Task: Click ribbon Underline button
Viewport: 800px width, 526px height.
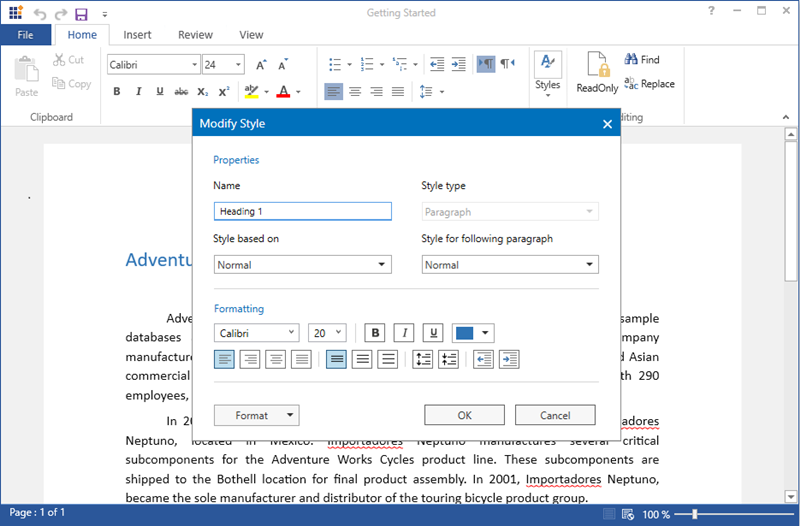Action: pyautogui.click(x=160, y=92)
